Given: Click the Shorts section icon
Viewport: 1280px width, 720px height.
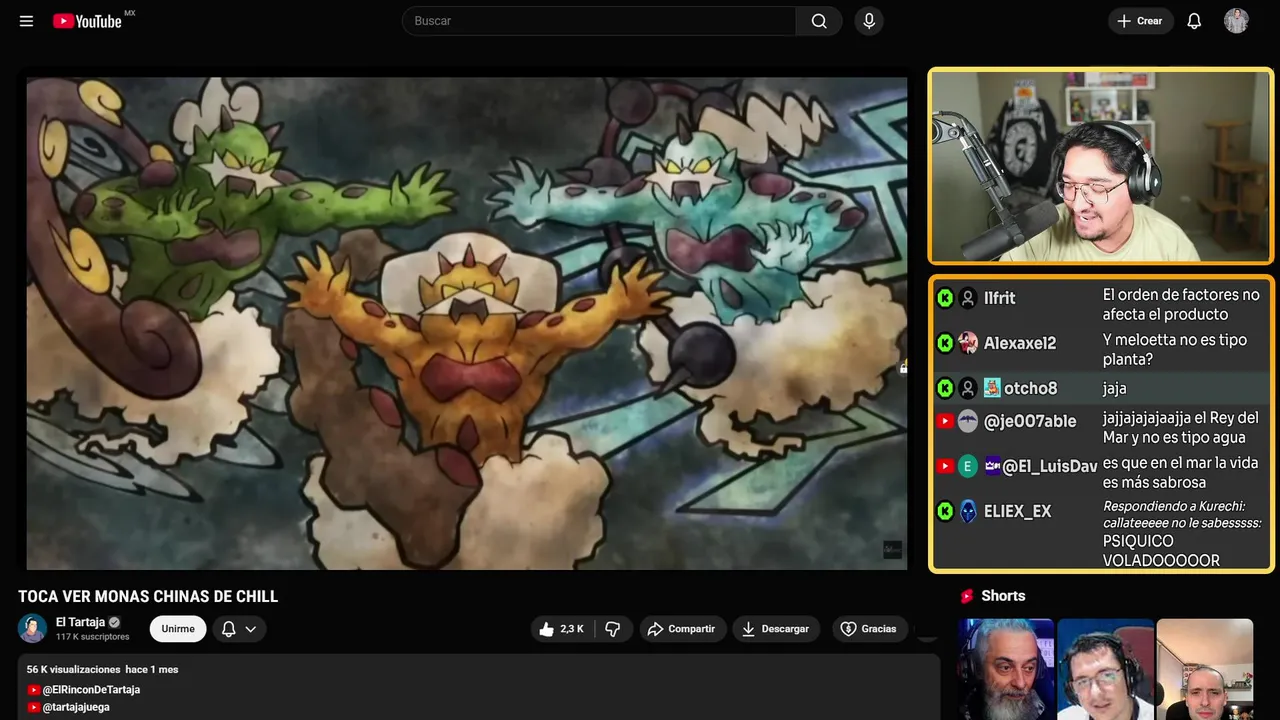Looking at the screenshot, I should coord(966,596).
